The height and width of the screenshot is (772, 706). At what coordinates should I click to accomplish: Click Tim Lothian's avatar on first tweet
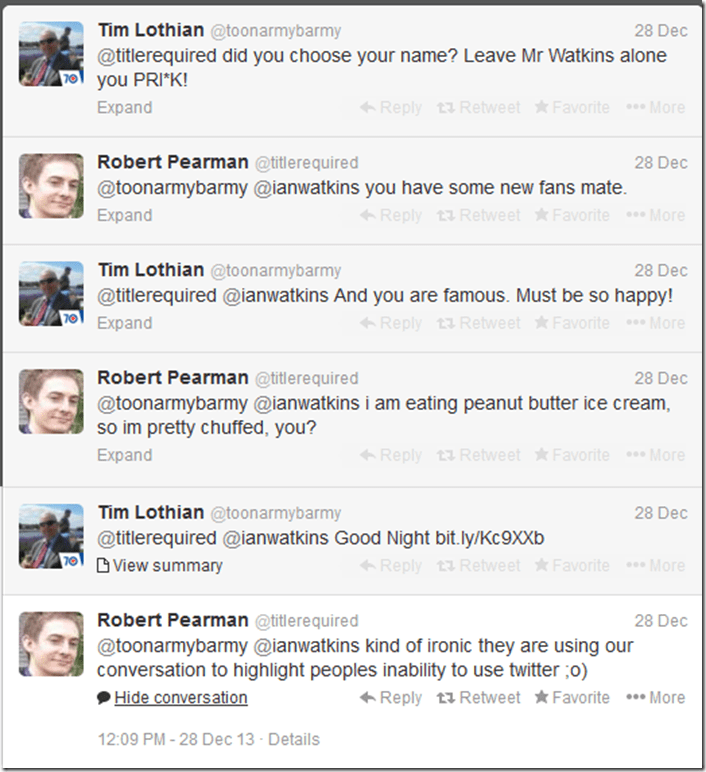click(51, 53)
